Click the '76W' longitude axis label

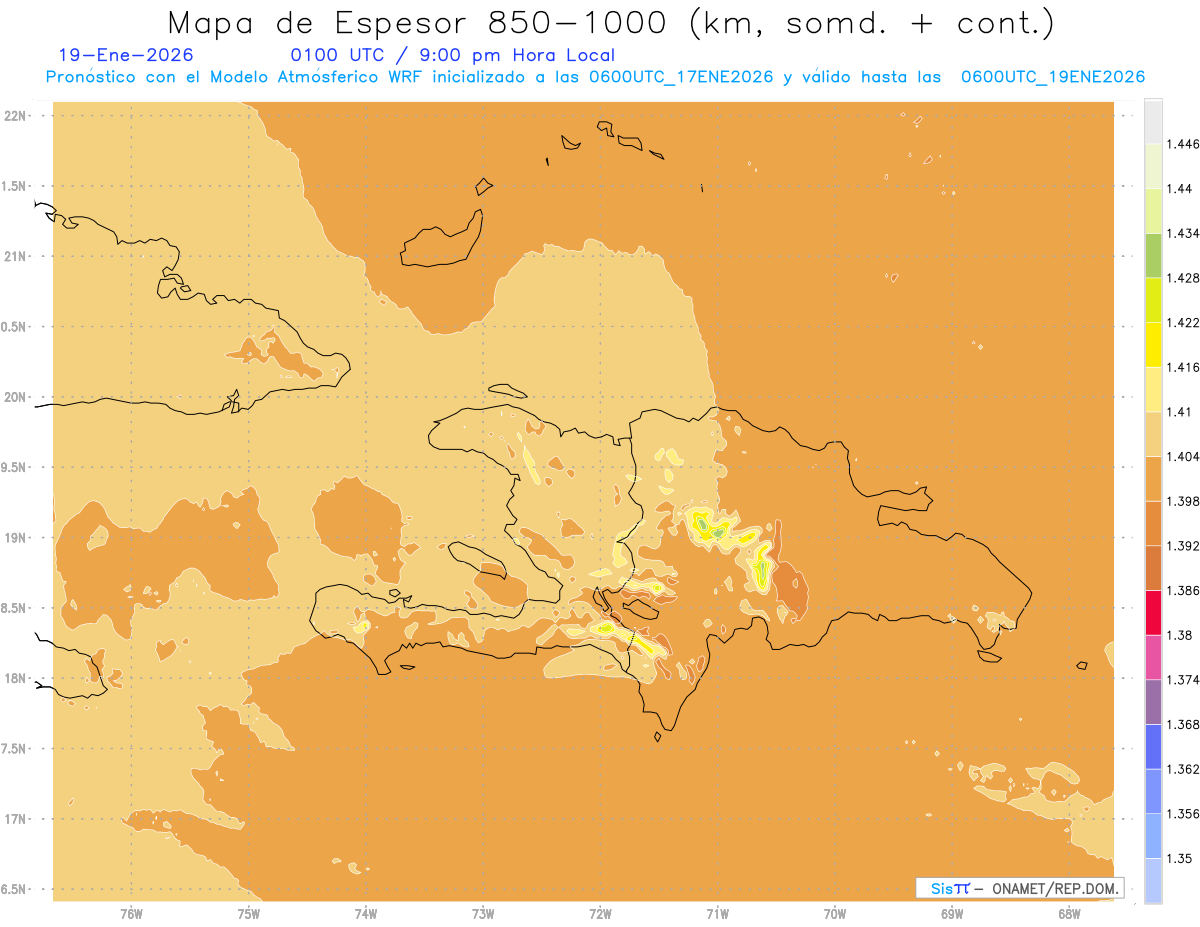[x=131, y=913]
